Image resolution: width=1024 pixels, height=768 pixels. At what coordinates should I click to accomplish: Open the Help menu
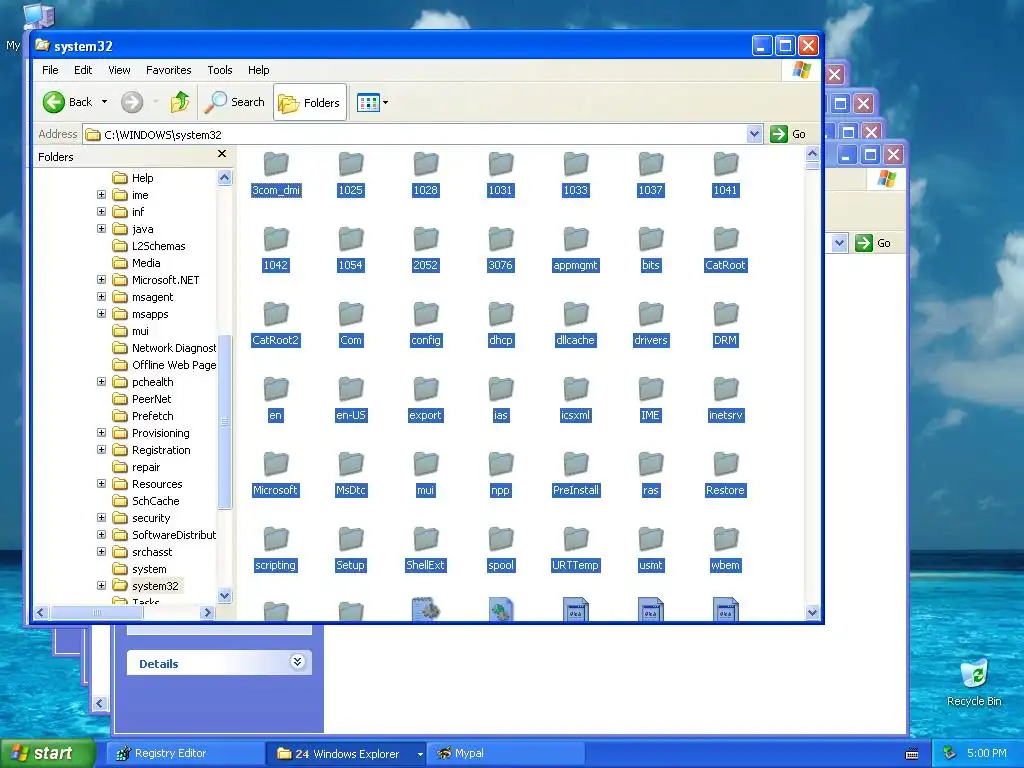point(258,70)
